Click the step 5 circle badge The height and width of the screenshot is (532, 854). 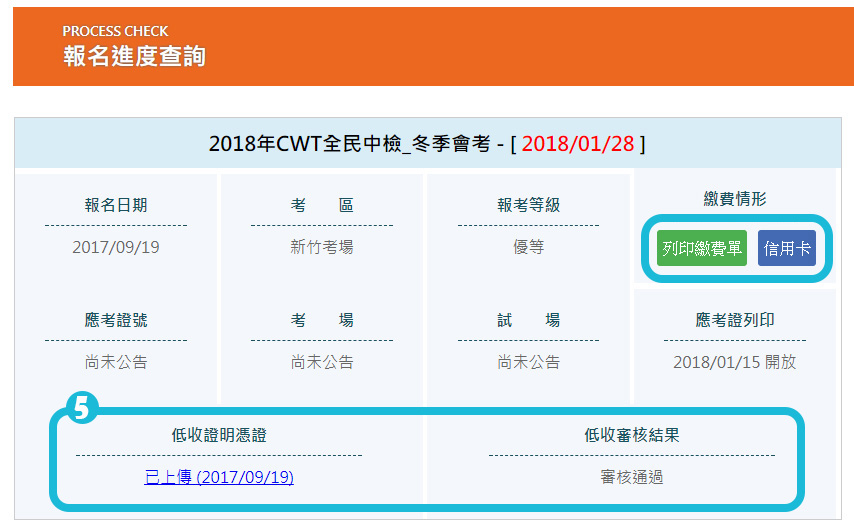(x=81, y=408)
